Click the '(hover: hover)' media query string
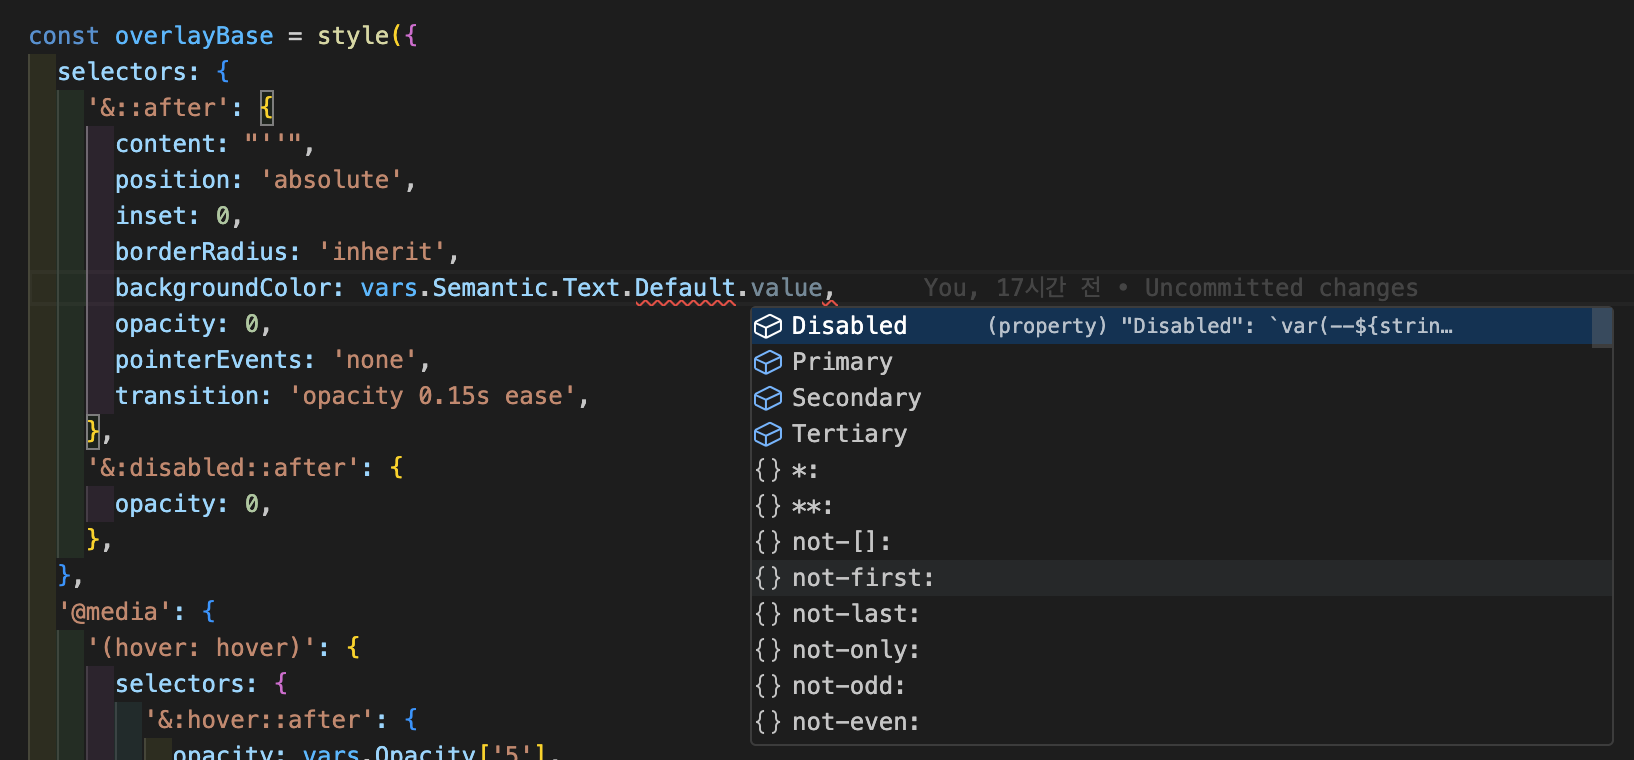This screenshot has height=760, width=1634. coord(201,648)
